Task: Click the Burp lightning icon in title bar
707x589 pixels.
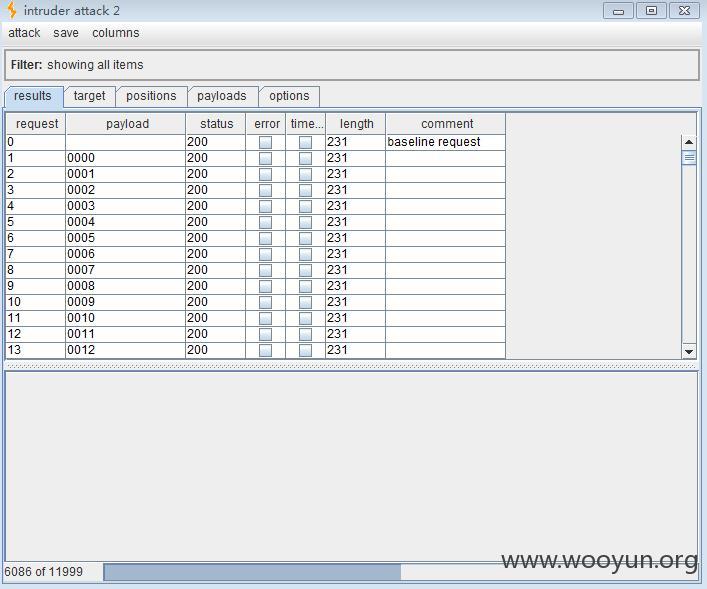Action: [12, 10]
